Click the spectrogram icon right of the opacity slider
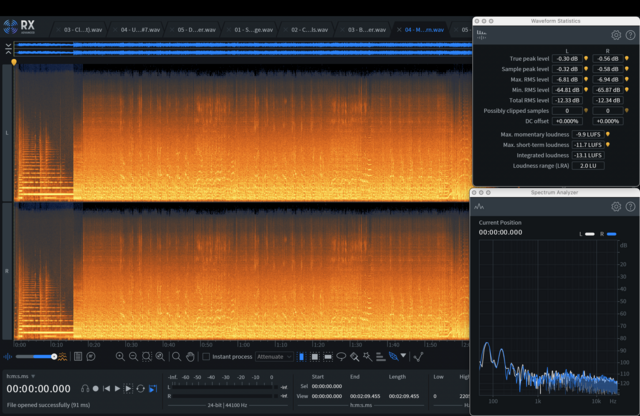Screen dimensions: 640x416 point(62,357)
